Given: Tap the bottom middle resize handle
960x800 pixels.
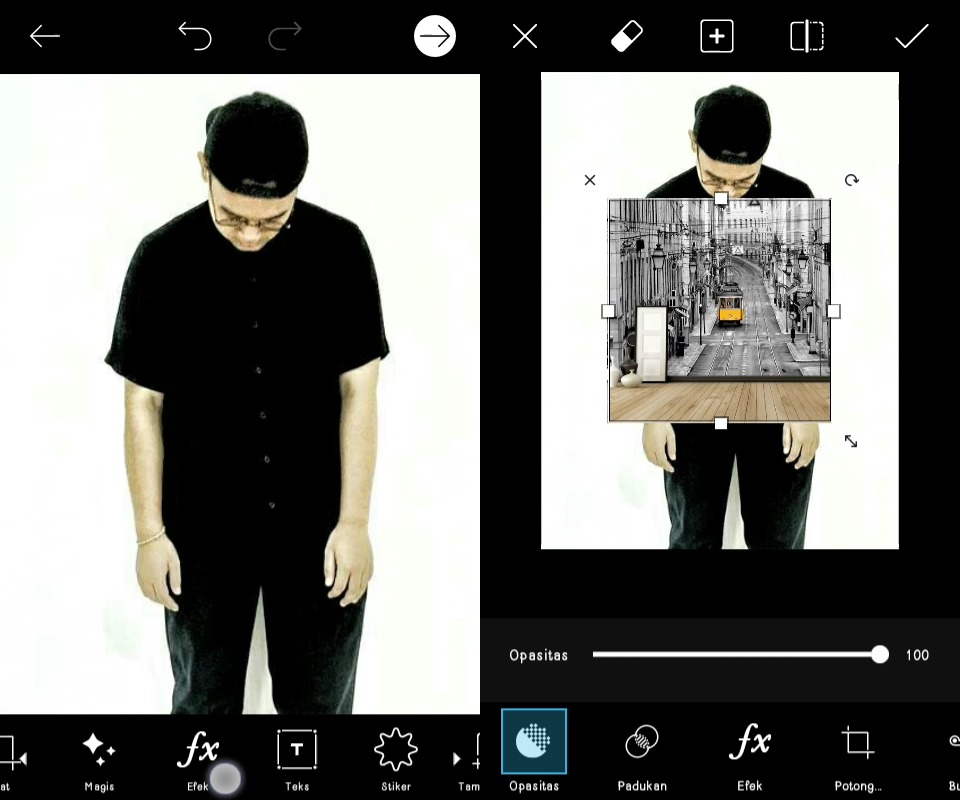Looking at the screenshot, I should tap(721, 424).
